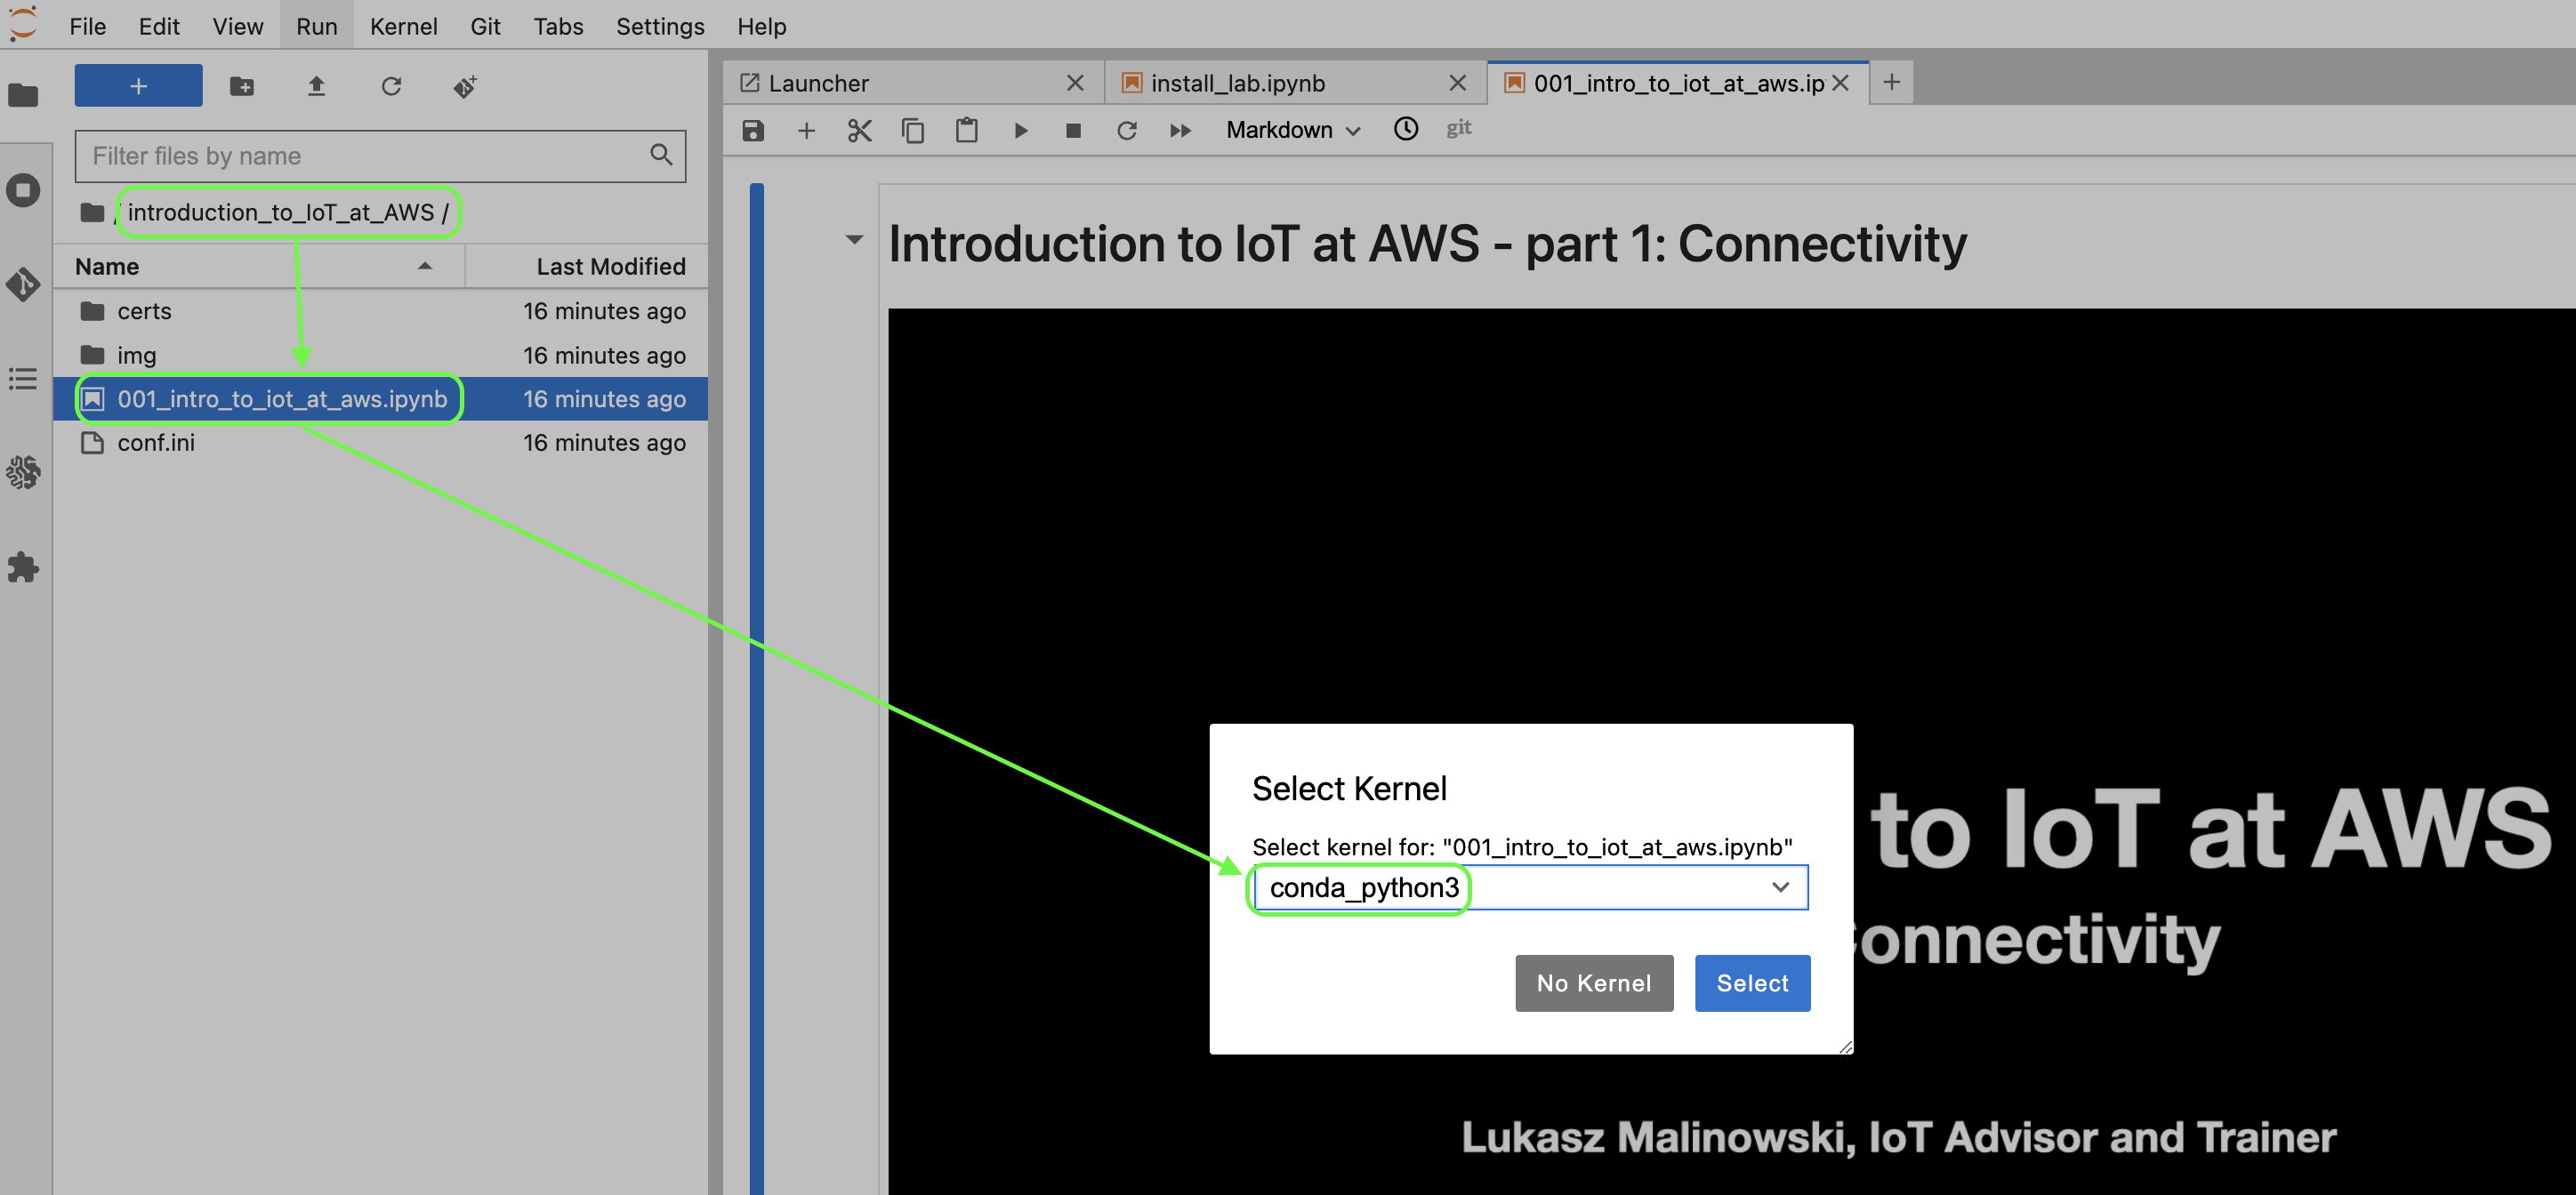
Task: Restart kernel and run all cells
Action: (x=1180, y=130)
